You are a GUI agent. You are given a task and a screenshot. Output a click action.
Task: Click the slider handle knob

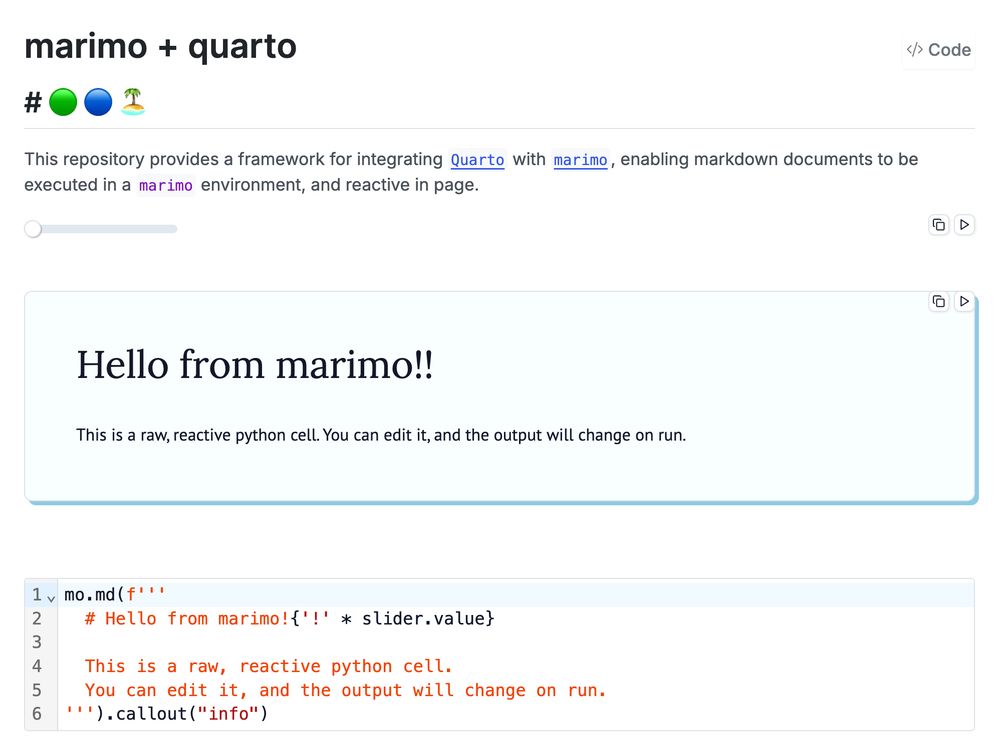(33, 229)
